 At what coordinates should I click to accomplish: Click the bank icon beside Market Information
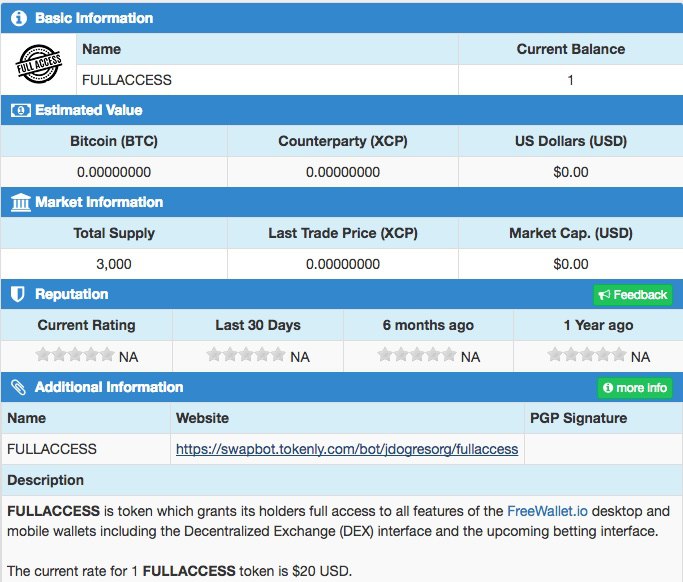pos(20,202)
